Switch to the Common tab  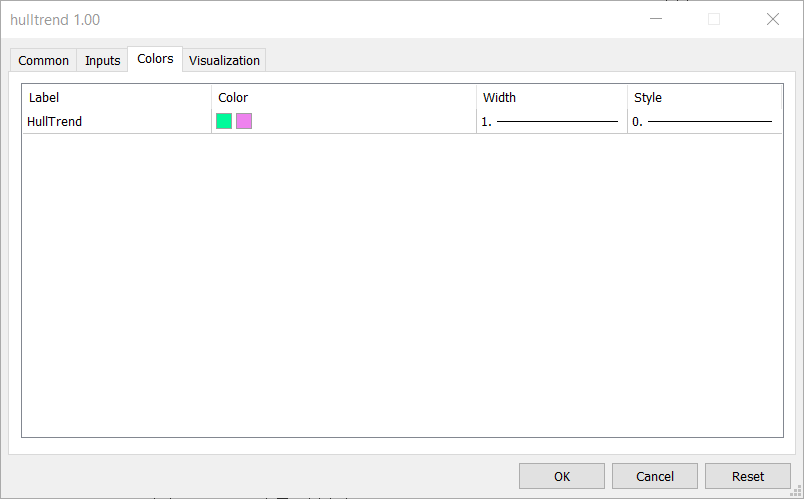pos(44,60)
